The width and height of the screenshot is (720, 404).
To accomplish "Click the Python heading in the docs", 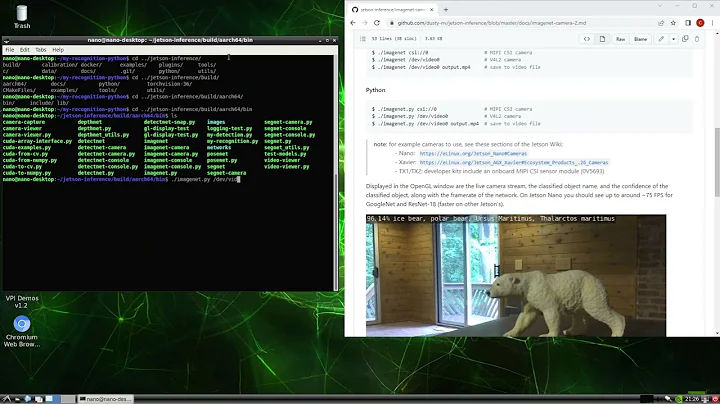I will point(376,90).
